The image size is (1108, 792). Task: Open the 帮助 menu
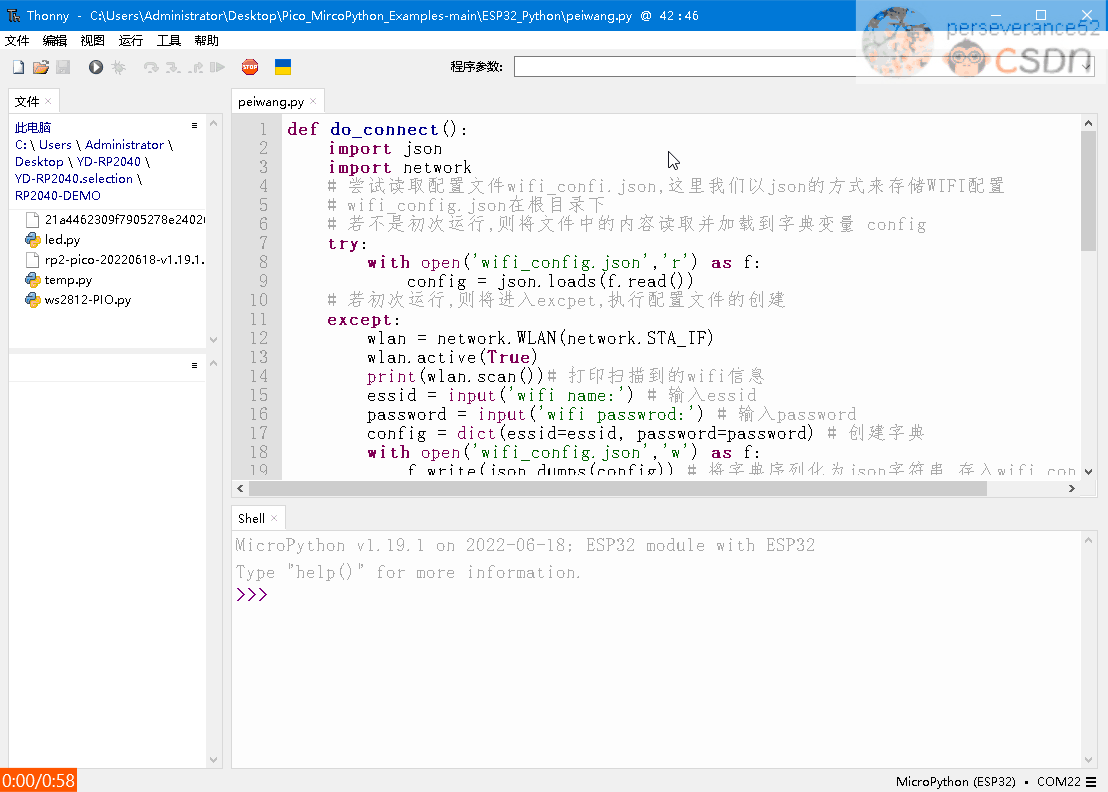(x=206, y=40)
